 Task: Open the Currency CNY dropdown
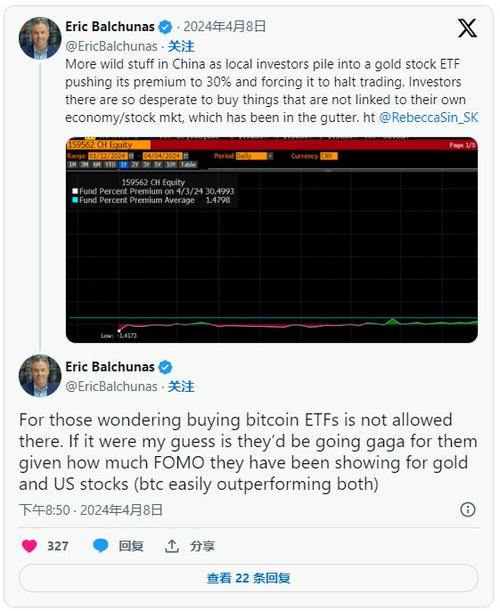pos(329,156)
